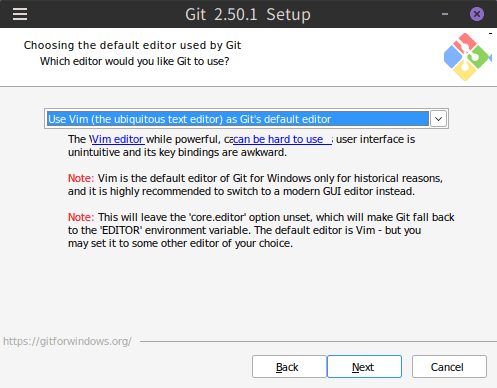Click 'Which editor would you like Git to use?' text

(x=135, y=61)
